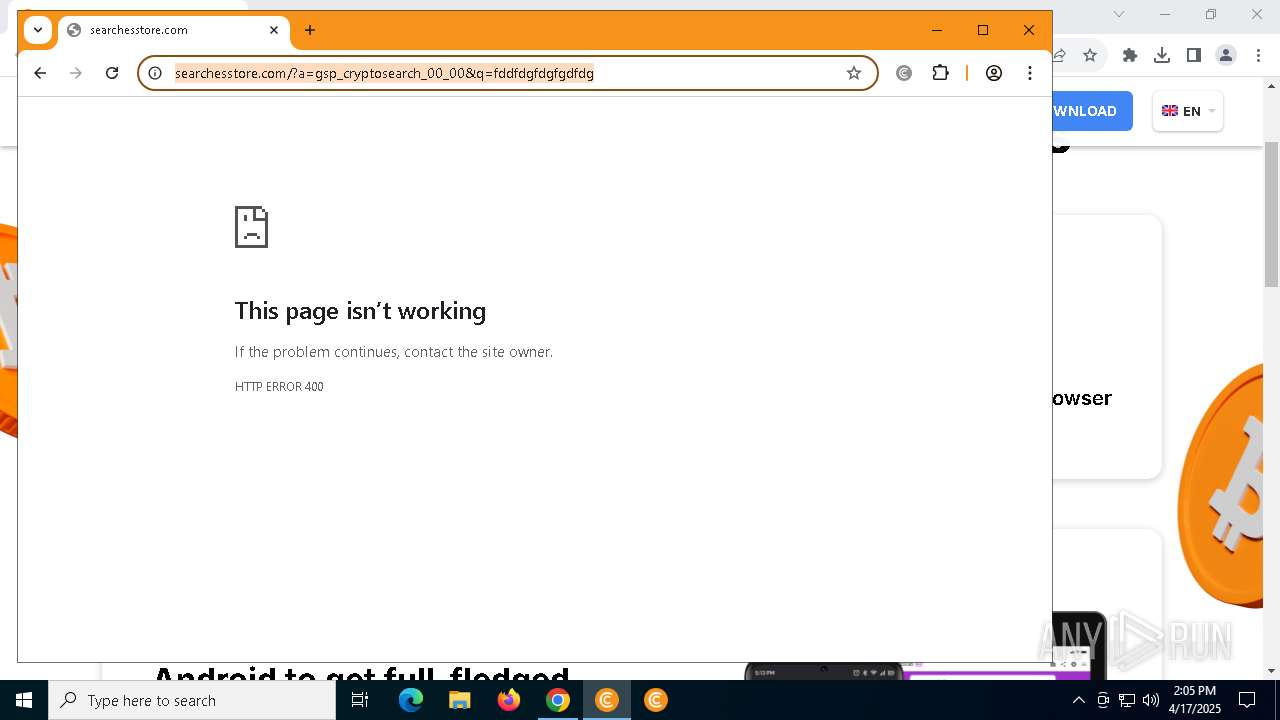Open the tab search chevron in the background Chrome window

[1119, 14]
